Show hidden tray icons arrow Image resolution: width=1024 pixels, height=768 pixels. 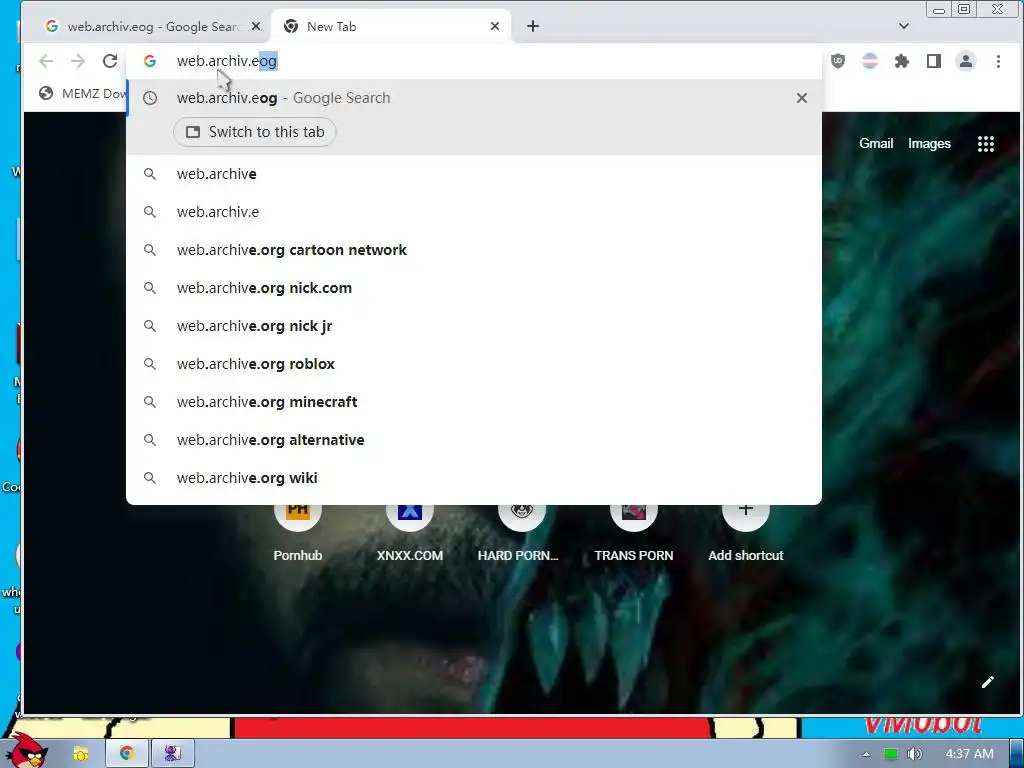tap(866, 754)
